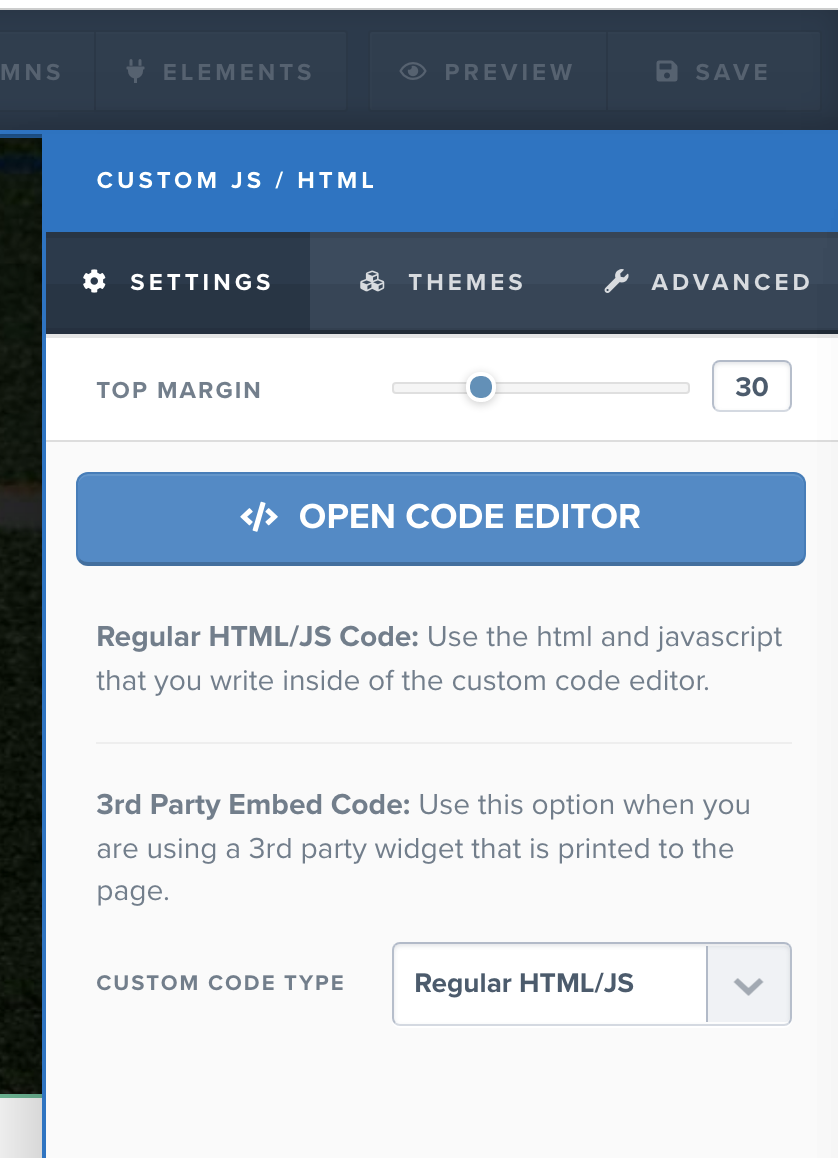
Task: Click the wrench icon on Advanced tab
Action: [x=617, y=282]
